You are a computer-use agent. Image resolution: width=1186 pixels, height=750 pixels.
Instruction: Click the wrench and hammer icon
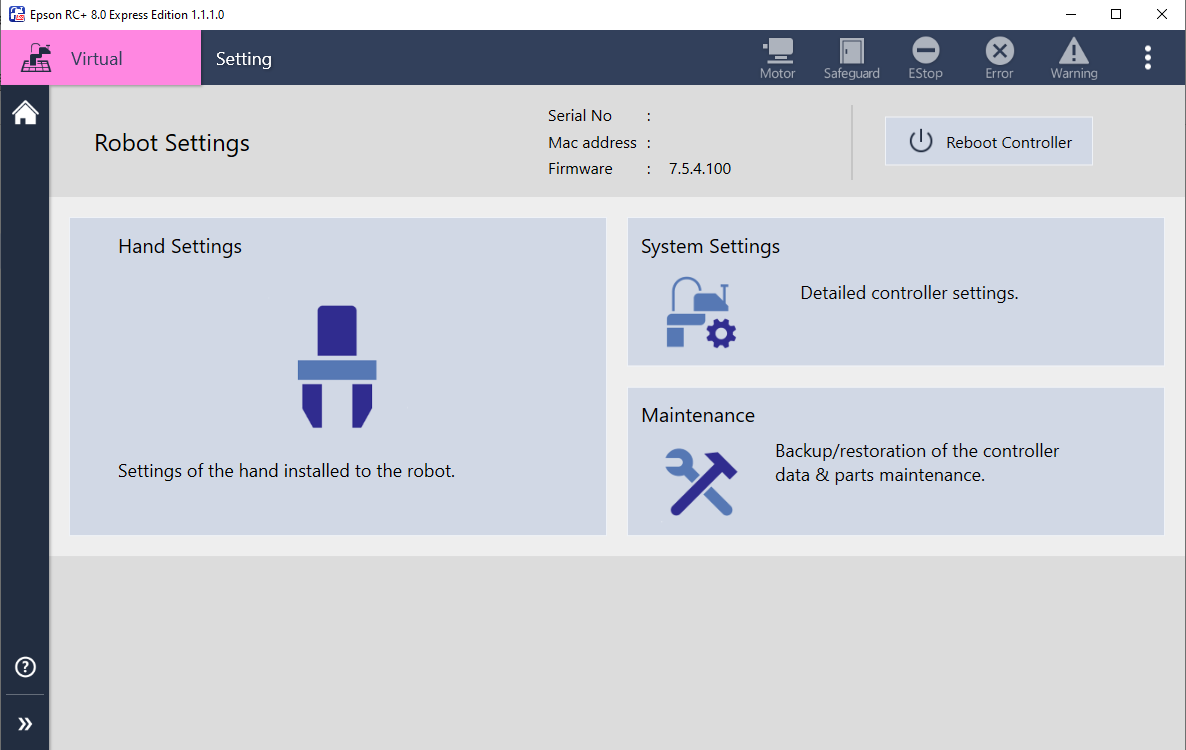coord(701,482)
